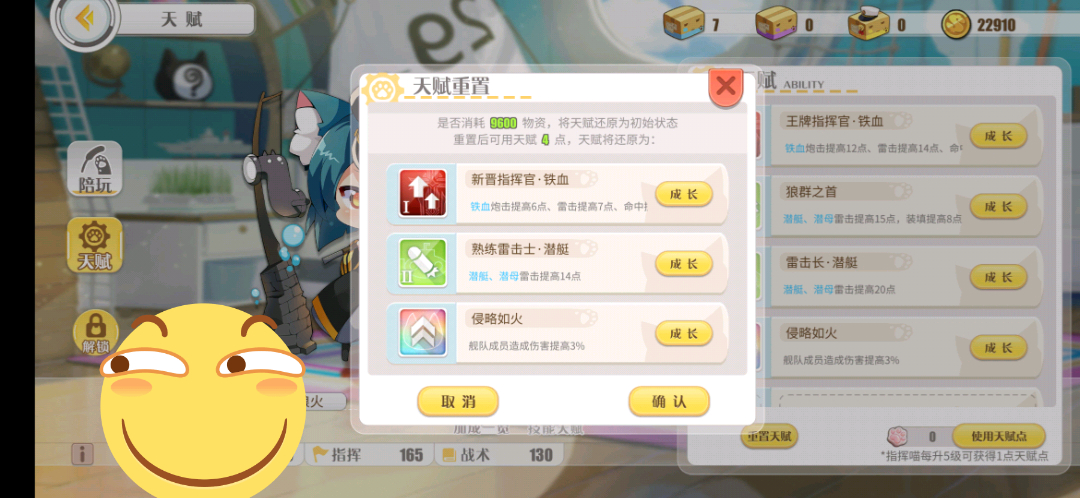Tap the yellow back arrow icon
The height and width of the screenshot is (498, 1080).
[x=85, y=19]
